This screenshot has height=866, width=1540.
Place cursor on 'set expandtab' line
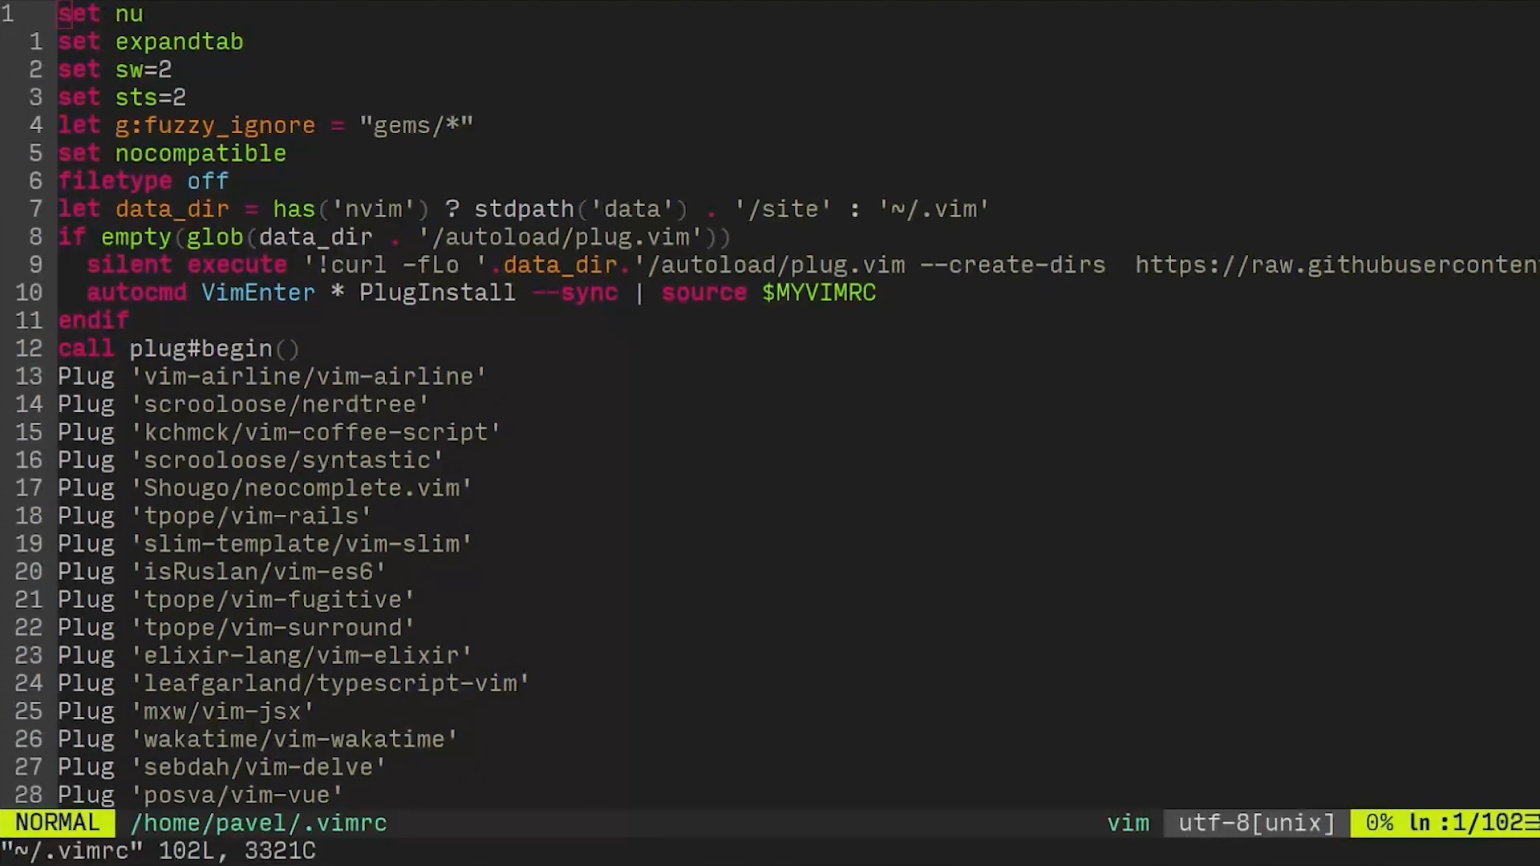click(150, 42)
